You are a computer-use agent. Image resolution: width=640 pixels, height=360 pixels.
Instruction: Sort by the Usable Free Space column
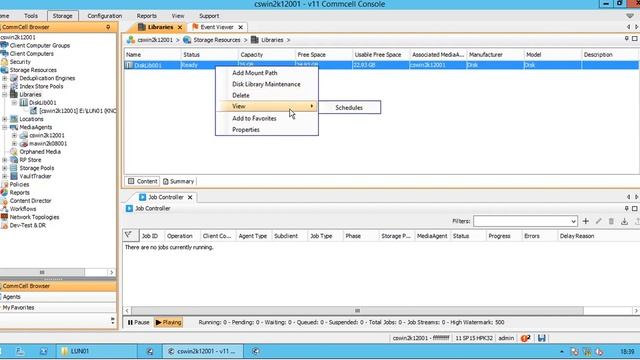pyautogui.click(x=380, y=54)
